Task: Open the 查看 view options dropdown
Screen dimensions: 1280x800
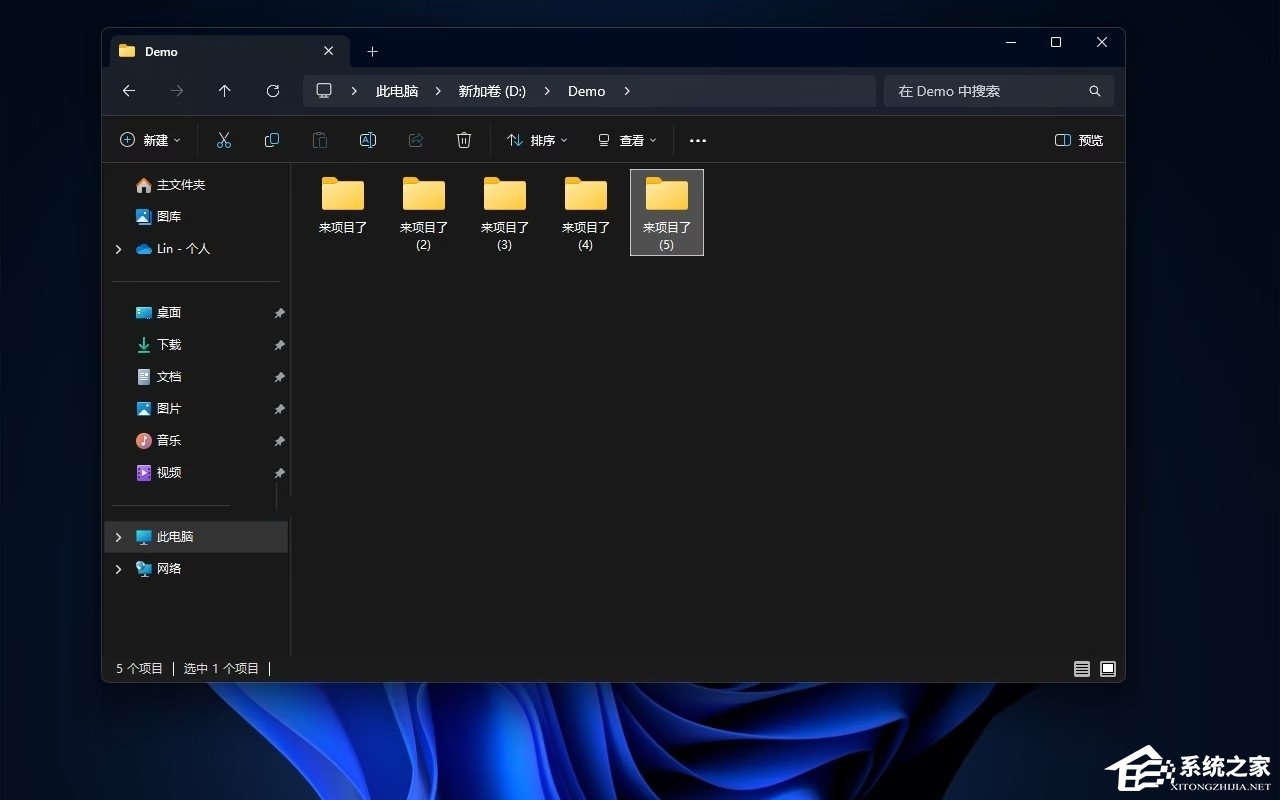Action: [627, 140]
